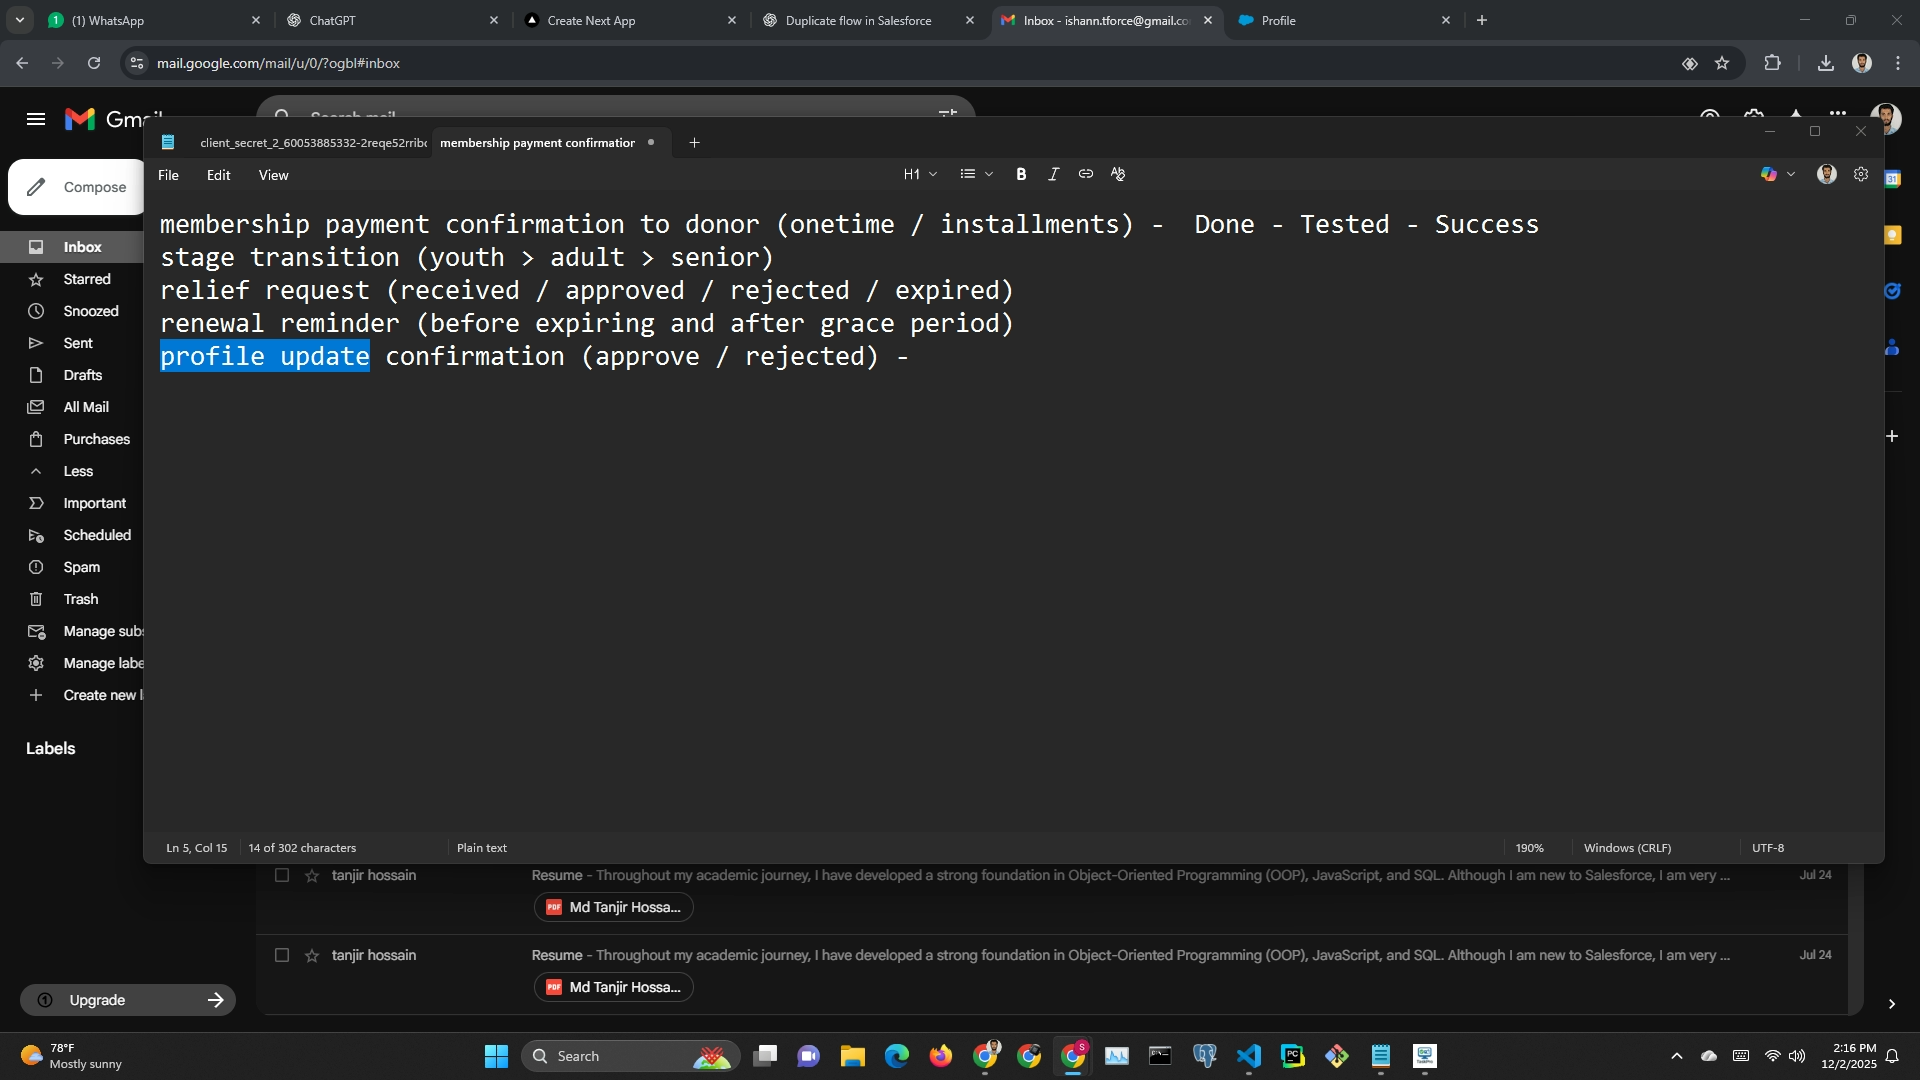
Task: Click the 190% zoom level in status bar
Action: pos(1529,848)
